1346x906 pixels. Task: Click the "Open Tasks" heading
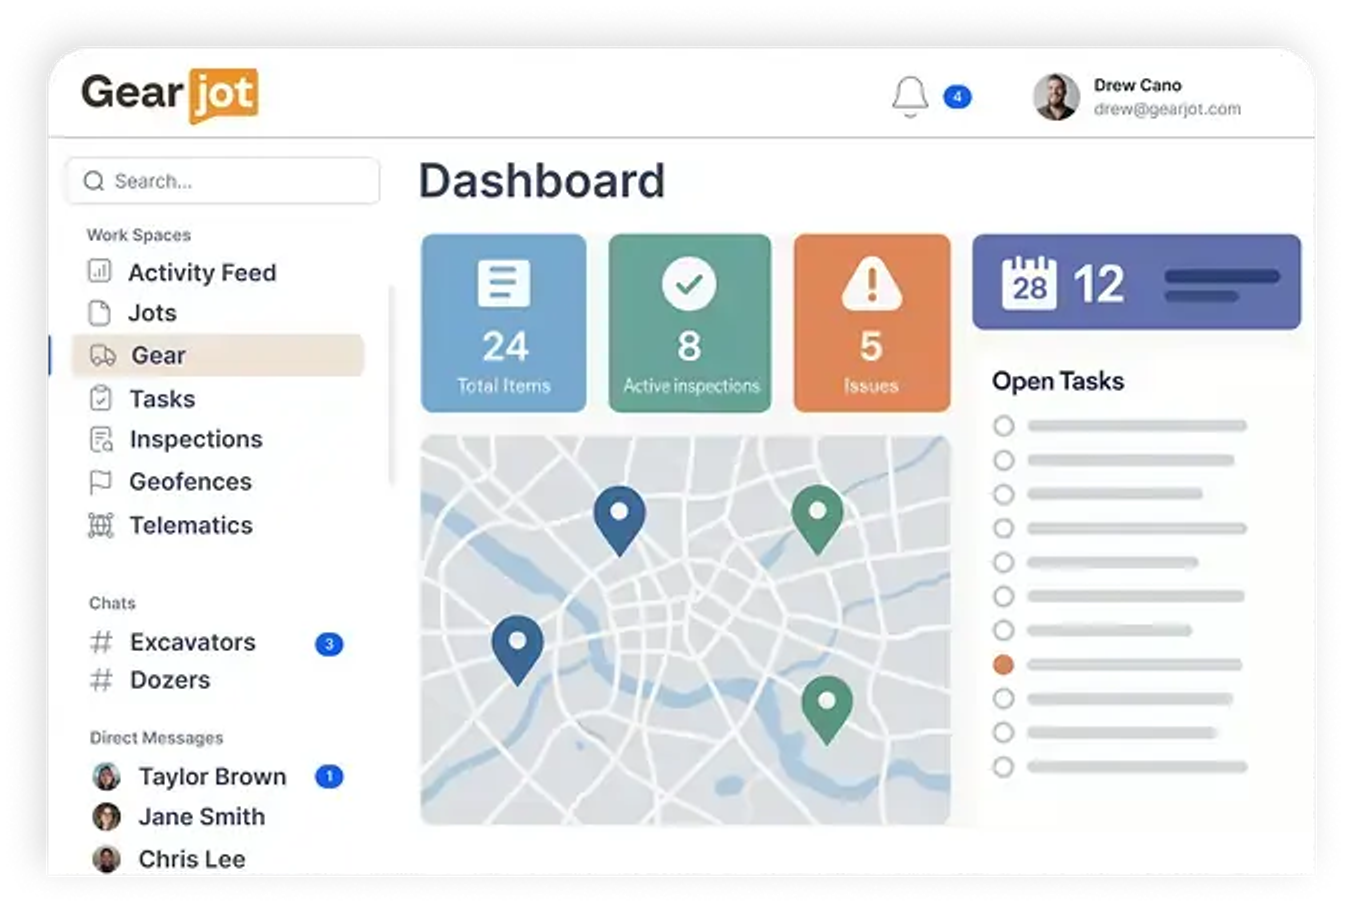1058,381
